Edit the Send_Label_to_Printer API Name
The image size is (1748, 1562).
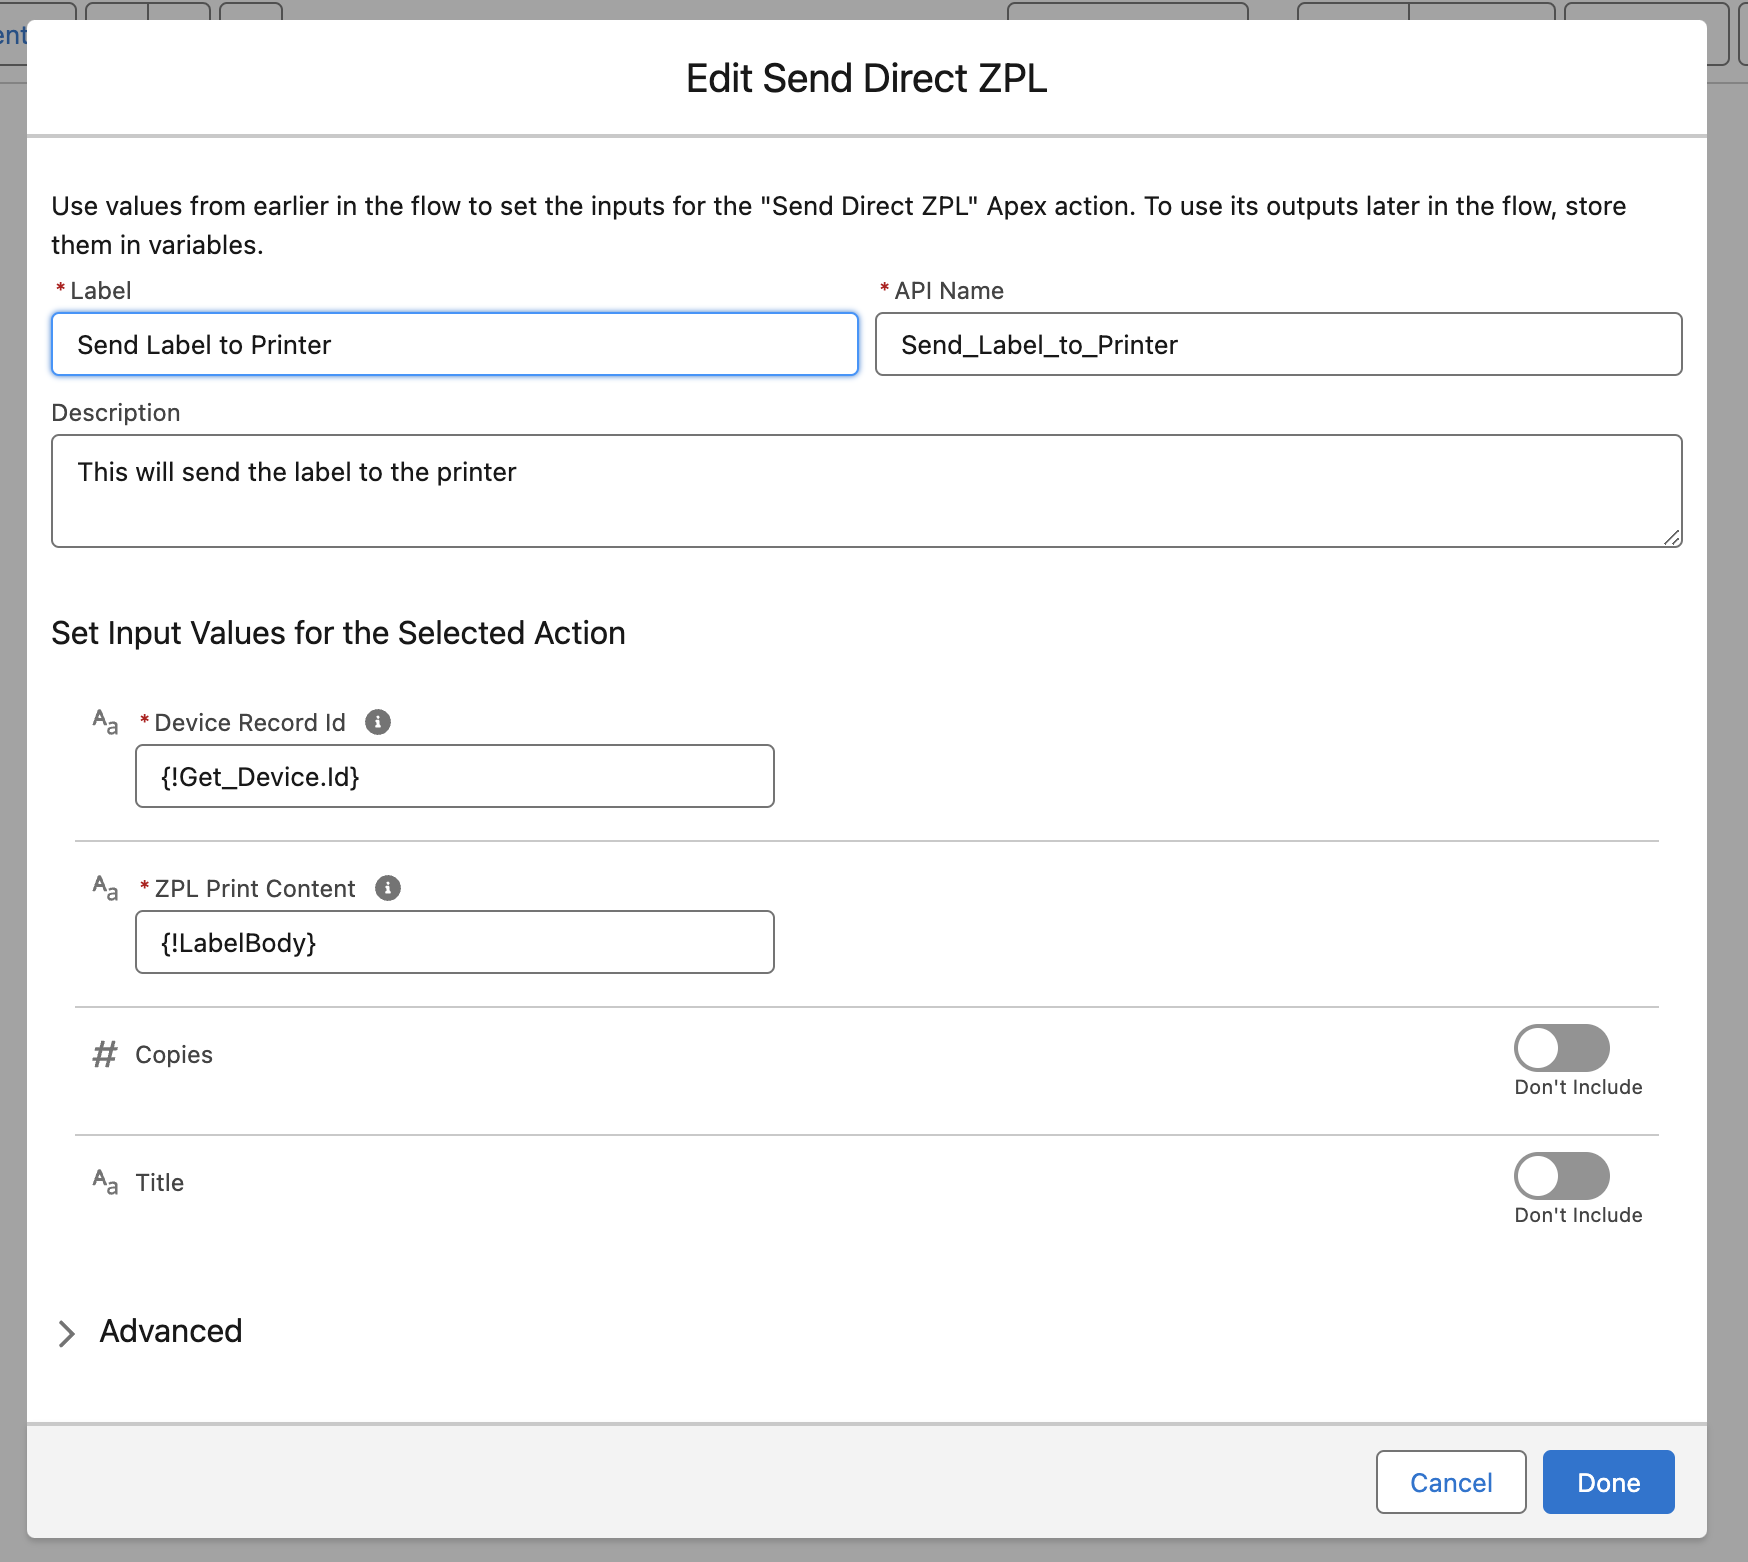pyautogui.click(x=1277, y=344)
